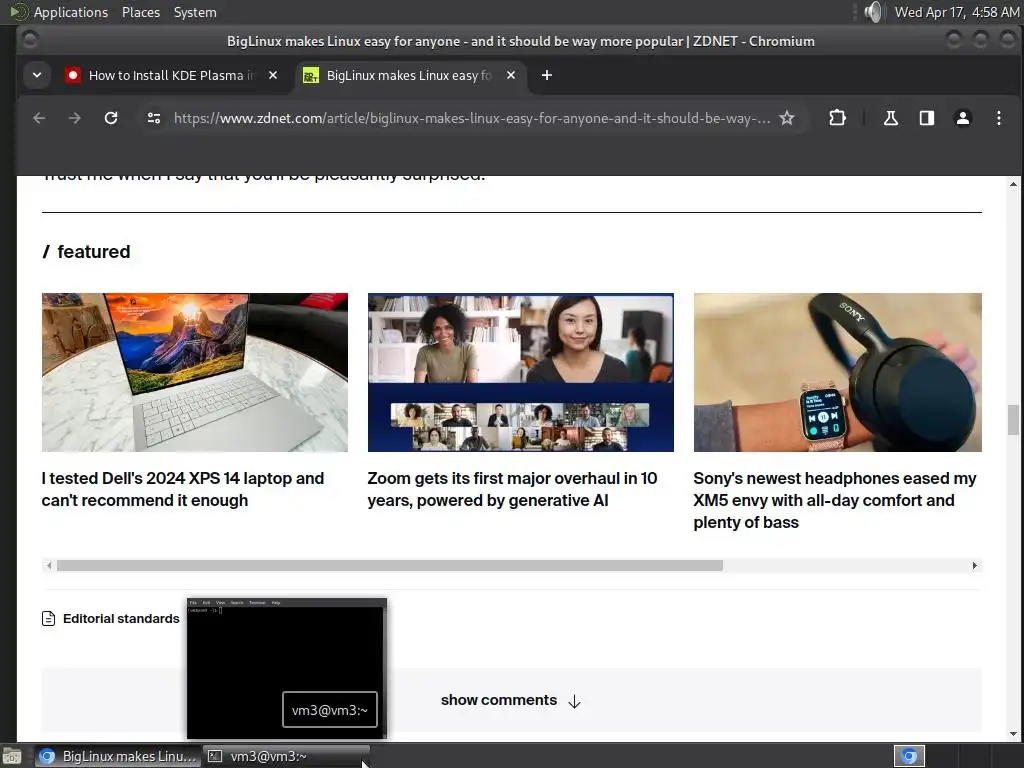1024x768 pixels.
Task: Open 'Sony's newest headphones' article link
Action: (x=835, y=500)
